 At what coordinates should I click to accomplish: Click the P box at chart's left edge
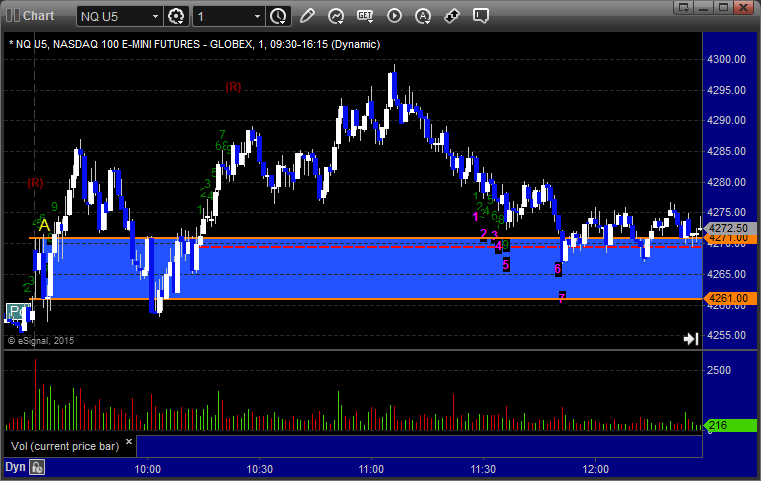coord(16,311)
